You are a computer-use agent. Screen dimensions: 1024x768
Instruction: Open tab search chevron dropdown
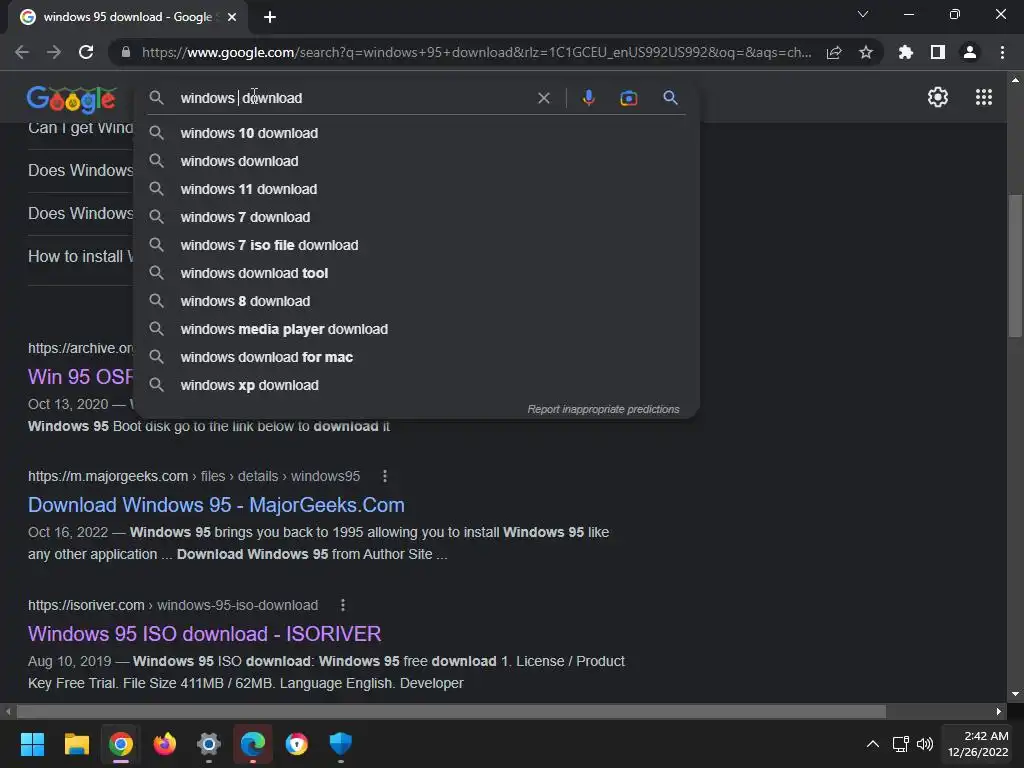[863, 14]
